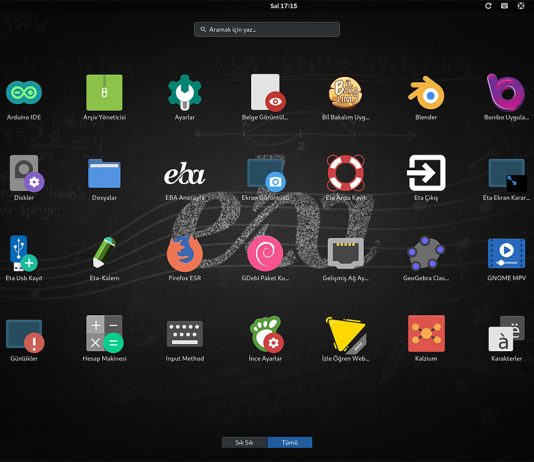Image resolution: width=534 pixels, height=462 pixels.
Task: Launch the Bonibo app
Action: click(506, 92)
